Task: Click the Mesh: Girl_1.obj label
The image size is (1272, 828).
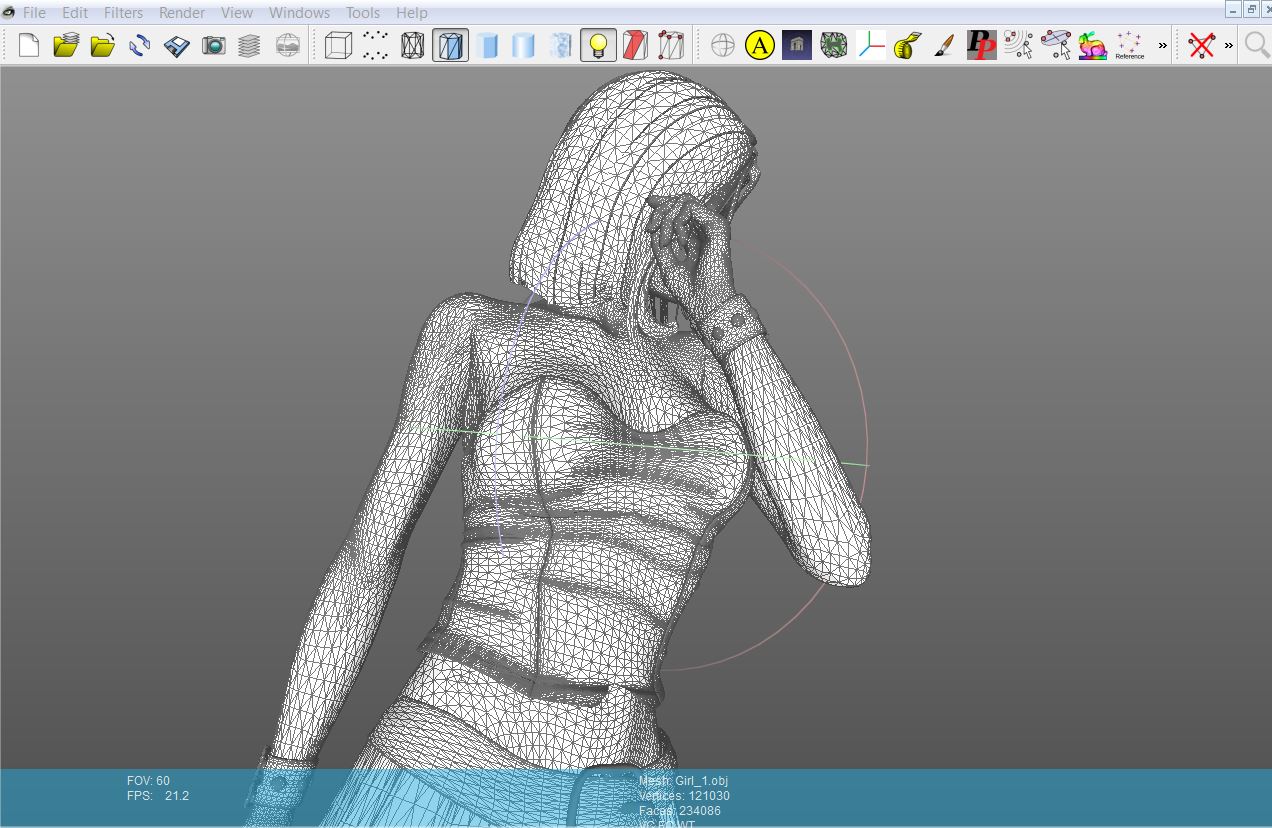Action: [x=685, y=781]
